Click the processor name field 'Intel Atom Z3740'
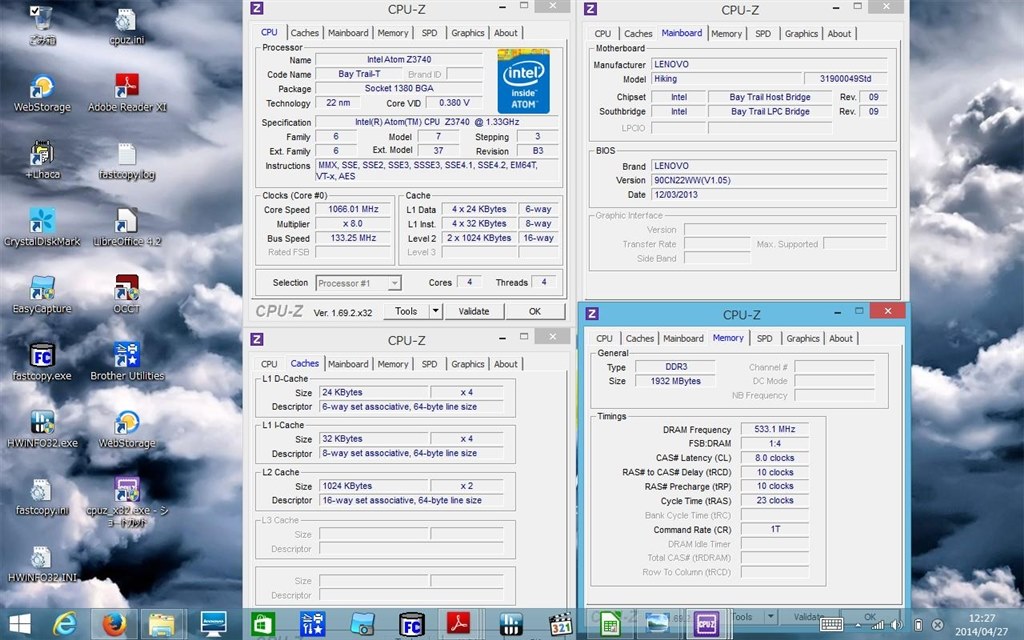 tap(399, 59)
